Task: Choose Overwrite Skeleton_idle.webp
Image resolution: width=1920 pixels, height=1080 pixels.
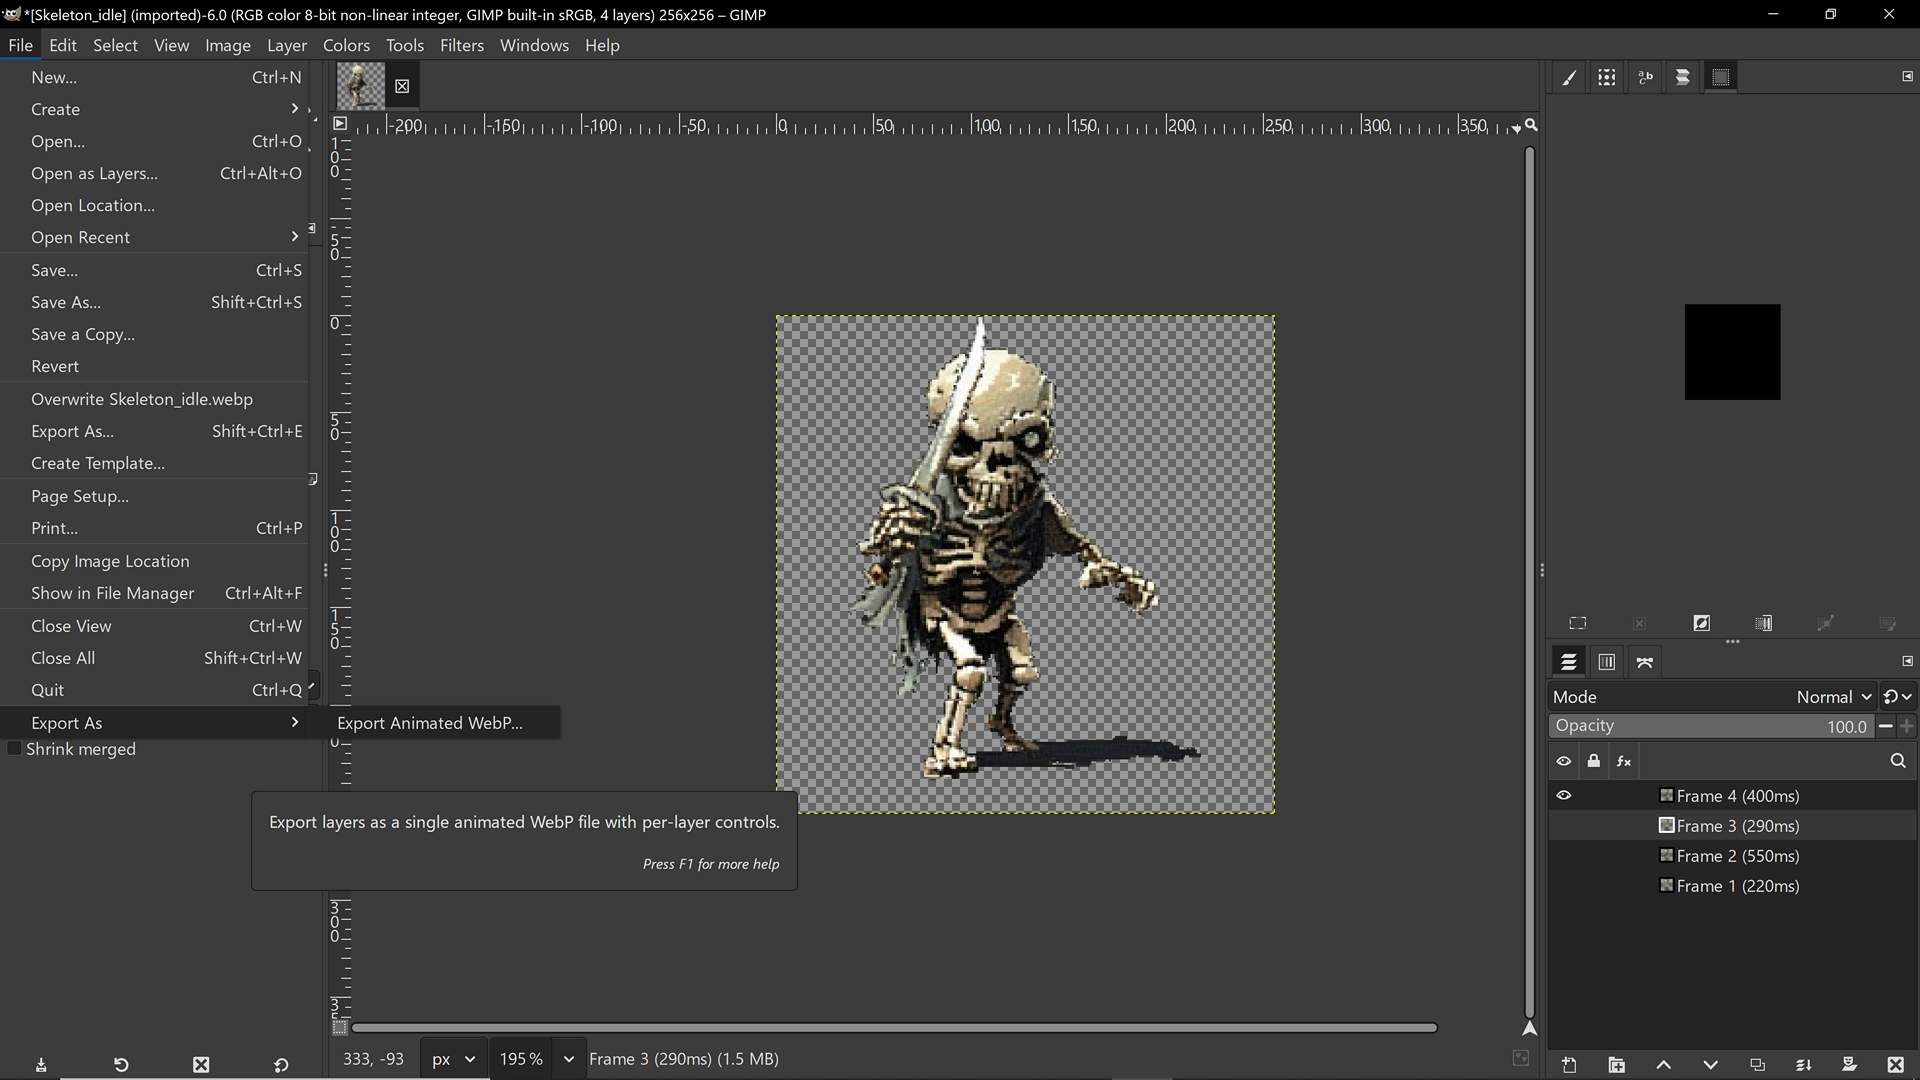Action: coord(155,399)
